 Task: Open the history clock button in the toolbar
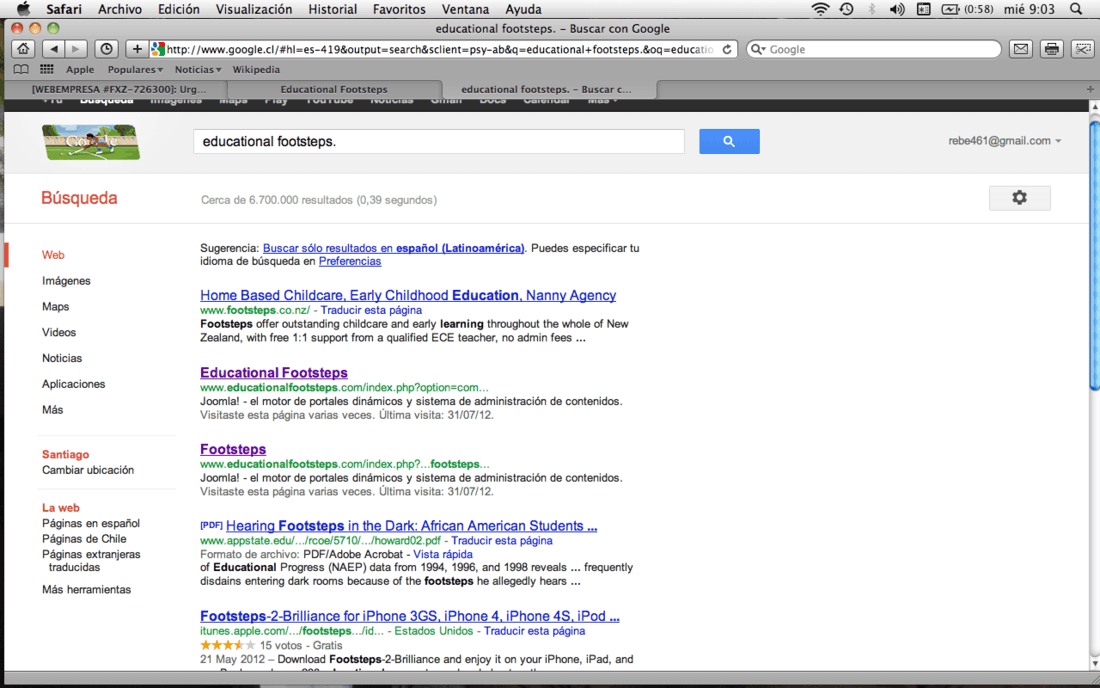106,49
